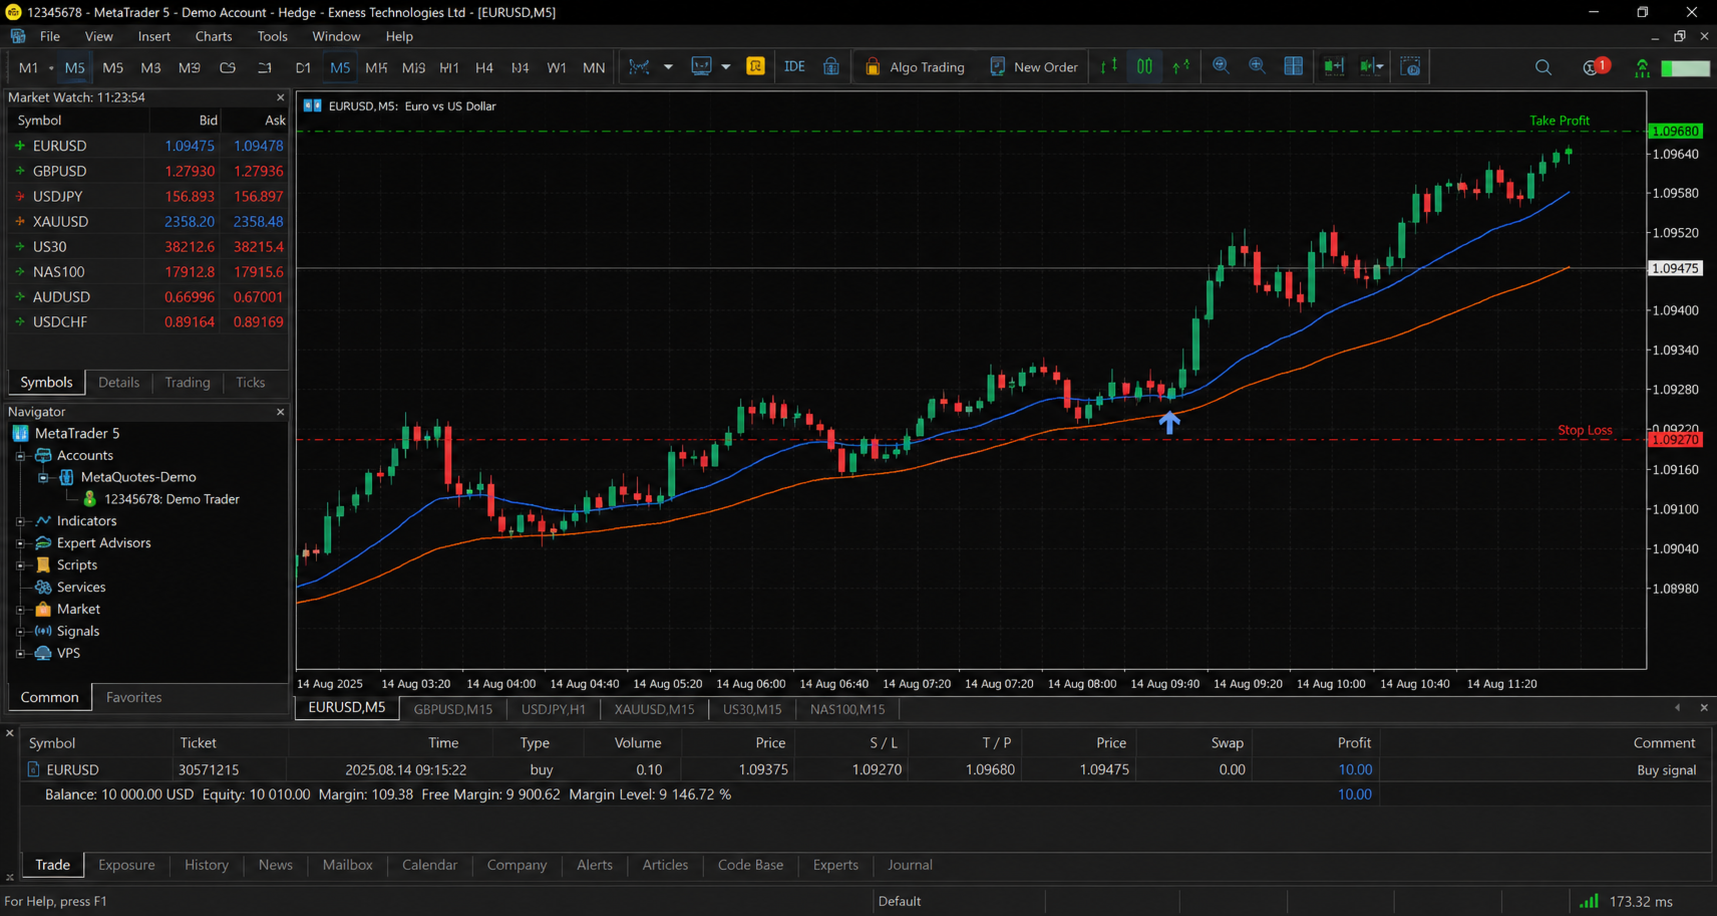The image size is (1717, 916).
Task: Open the search magnifier in toolbar
Action: pyautogui.click(x=1543, y=68)
